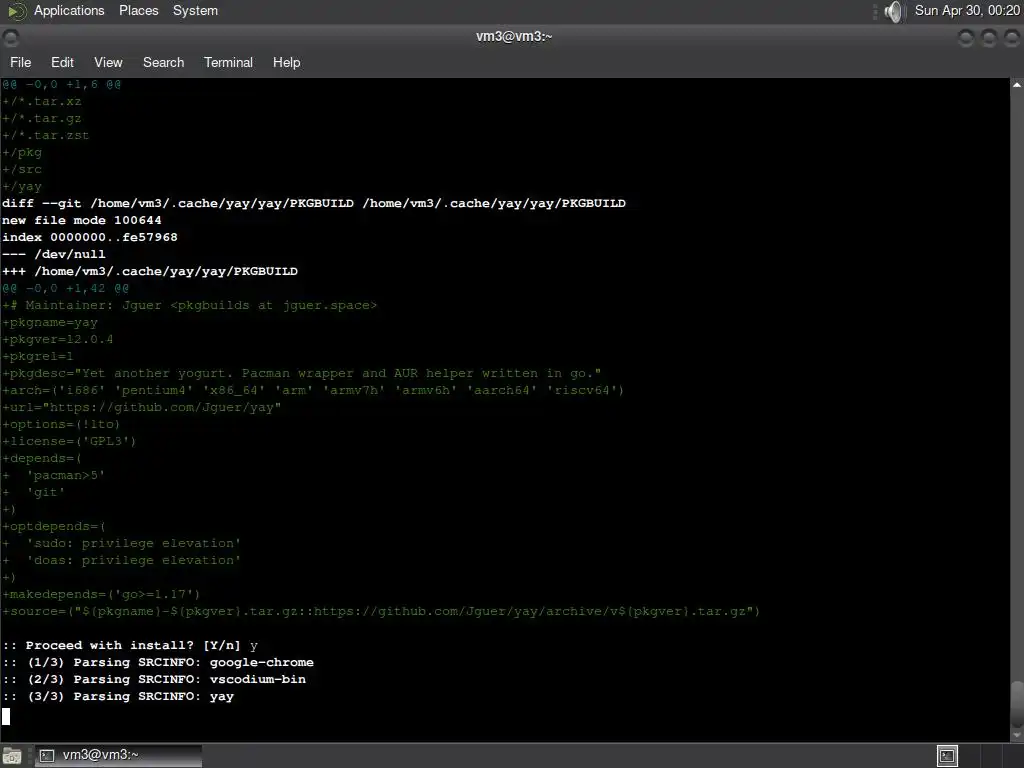The height and width of the screenshot is (768, 1024).
Task: Click the 'diff --git' PKGBUILD line
Action: [x=314, y=203]
